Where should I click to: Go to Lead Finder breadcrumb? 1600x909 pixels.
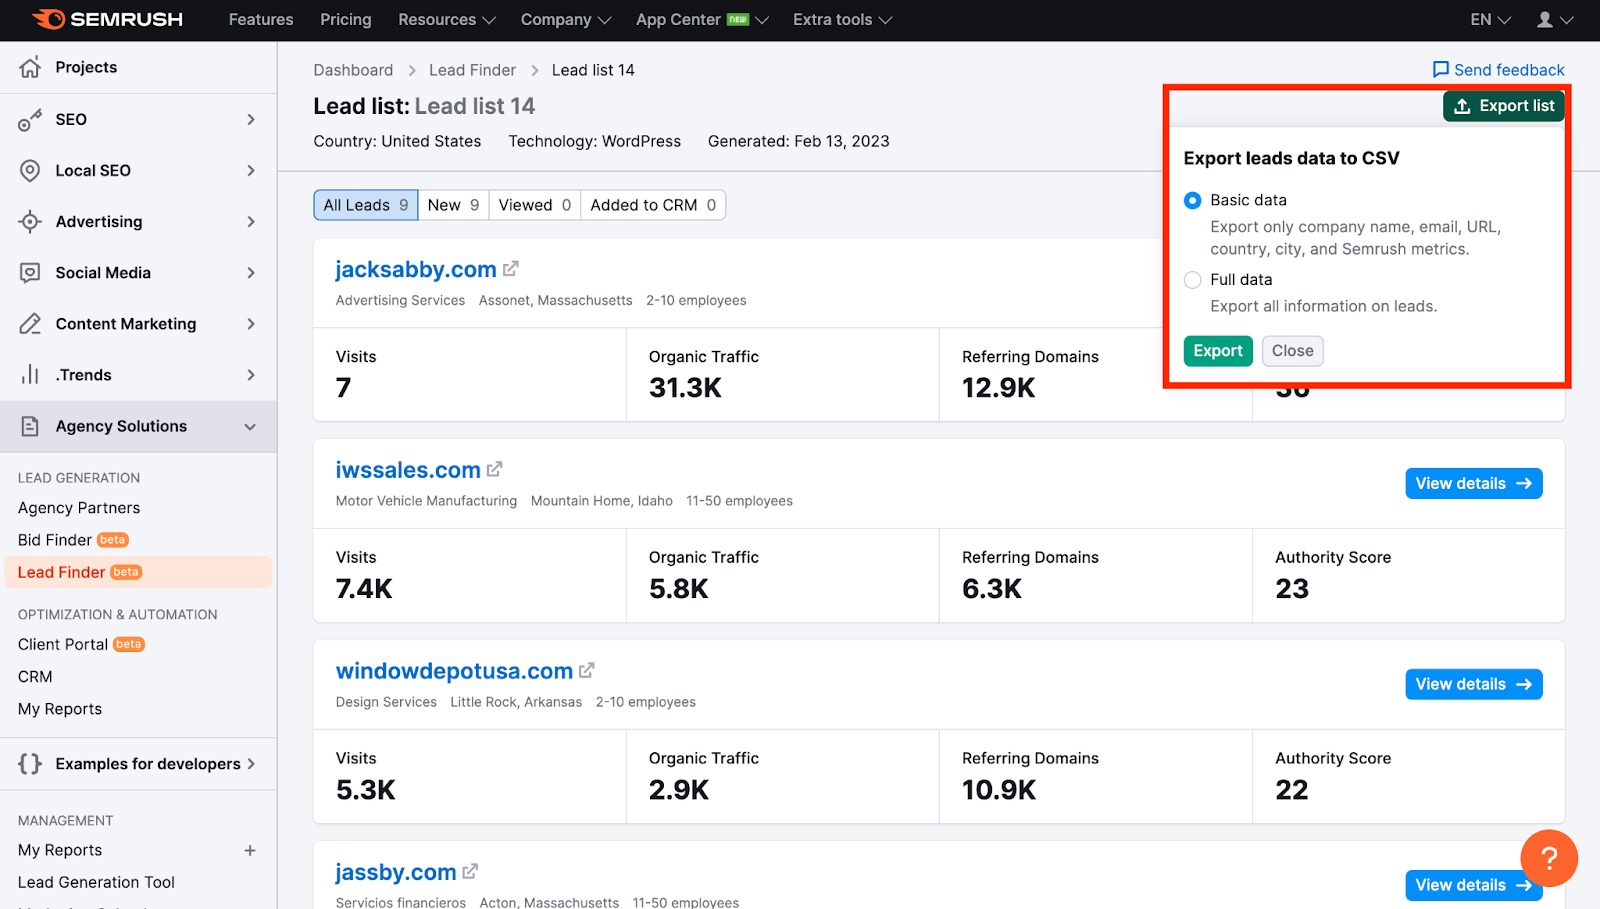[x=472, y=70]
